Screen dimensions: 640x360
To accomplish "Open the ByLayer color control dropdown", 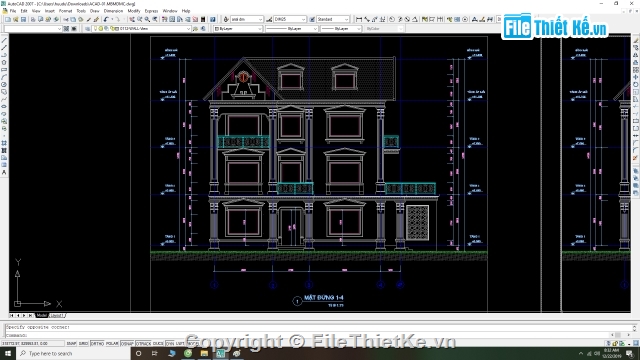I will click(238, 29).
